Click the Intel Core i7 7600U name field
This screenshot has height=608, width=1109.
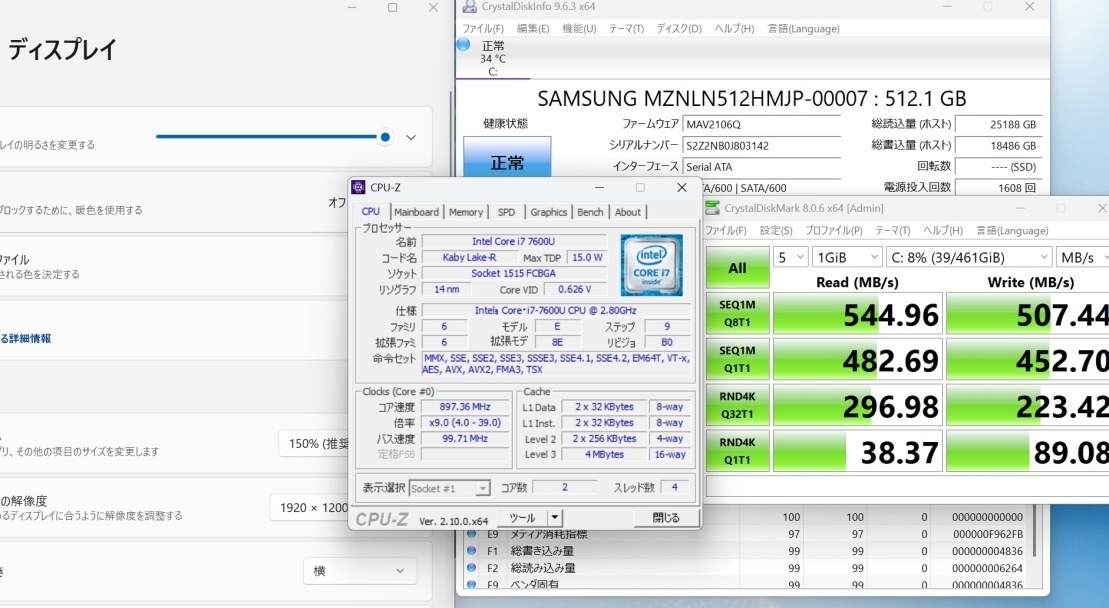[513, 241]
